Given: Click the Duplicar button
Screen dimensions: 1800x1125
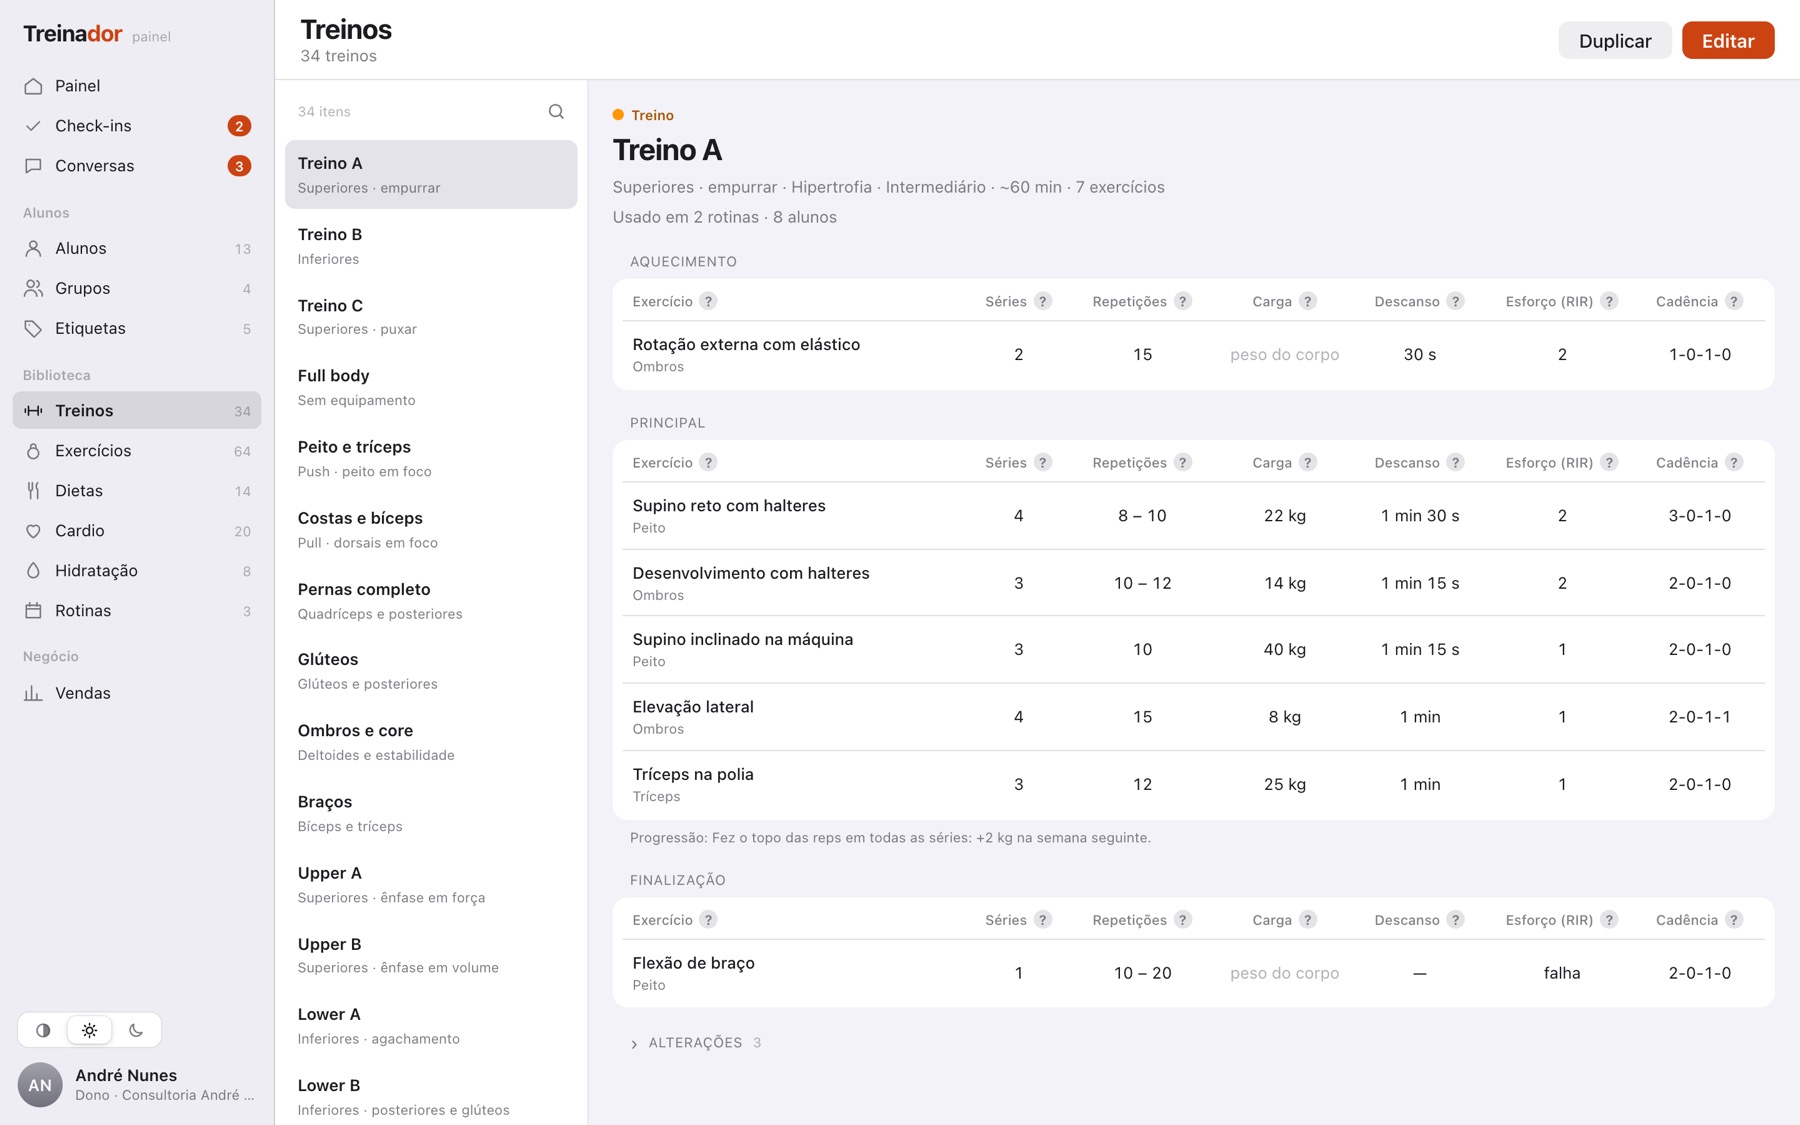Looking at the screenshot, I should [1615, 41].
